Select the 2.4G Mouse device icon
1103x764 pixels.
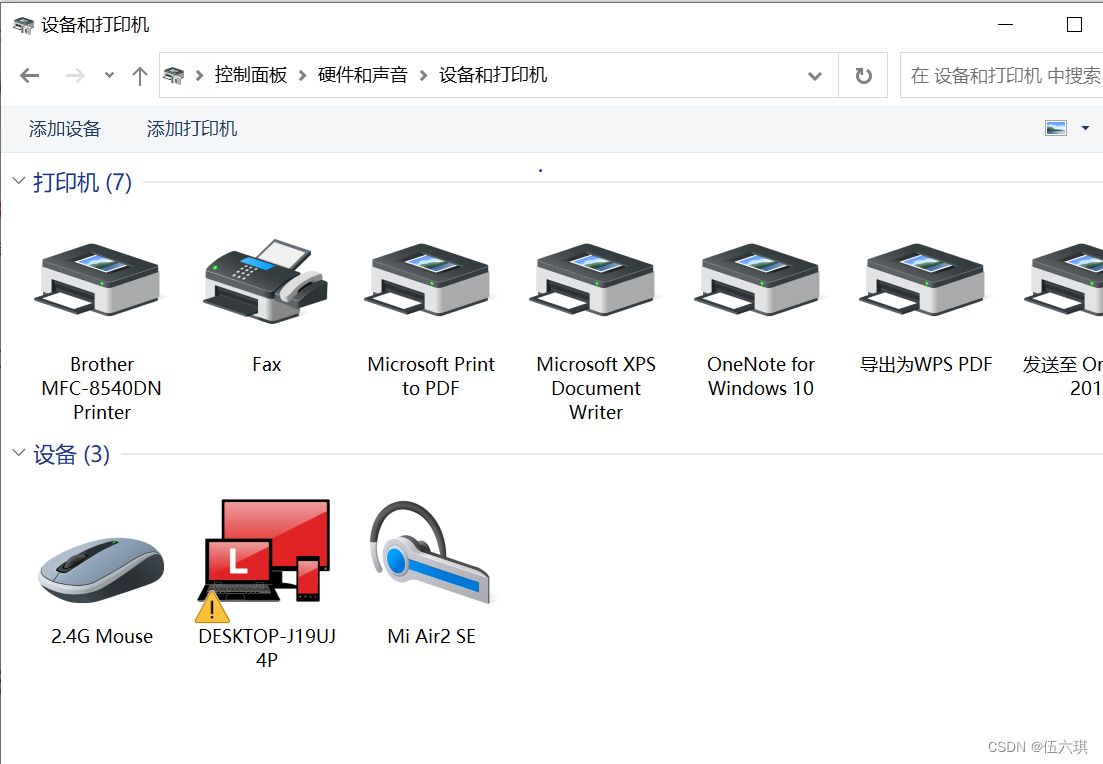pyautogui.click(x=101, y=570)
